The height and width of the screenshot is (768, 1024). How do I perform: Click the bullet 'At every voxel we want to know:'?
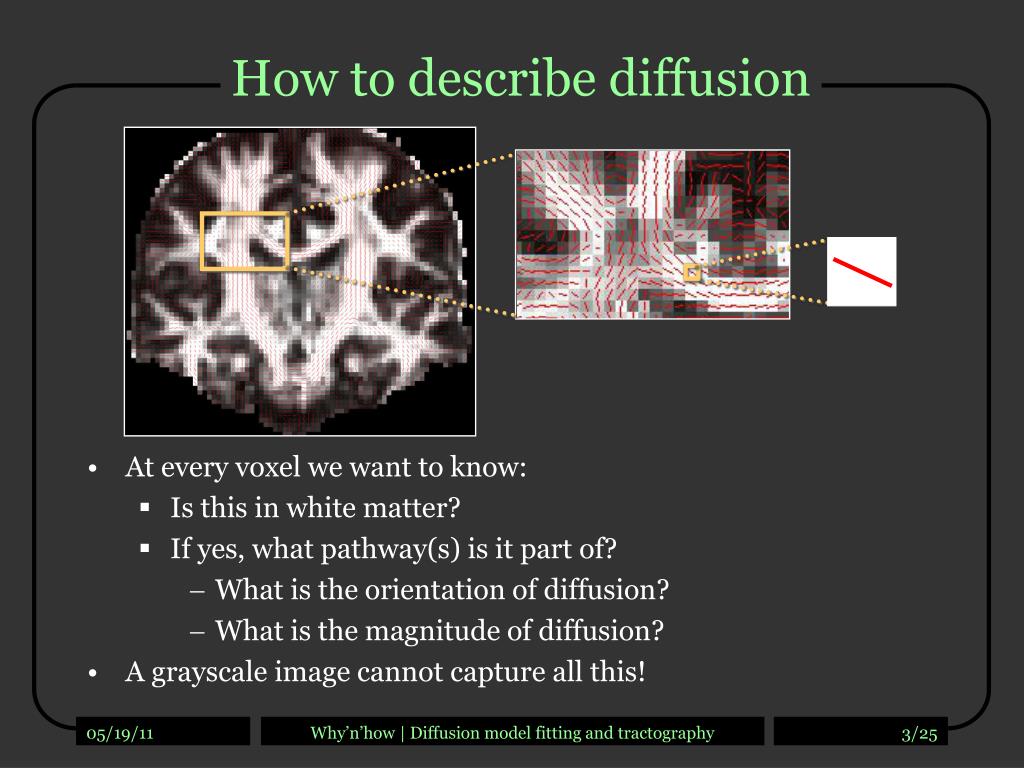[x=325, y=468]
